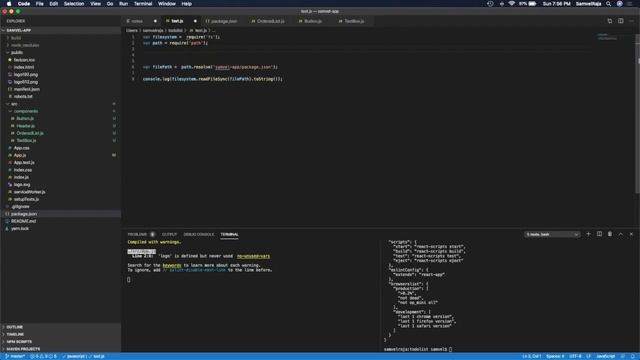Open index.html in the explorer
This screenshot has height=360, width=640.
[x=60, y=67]
